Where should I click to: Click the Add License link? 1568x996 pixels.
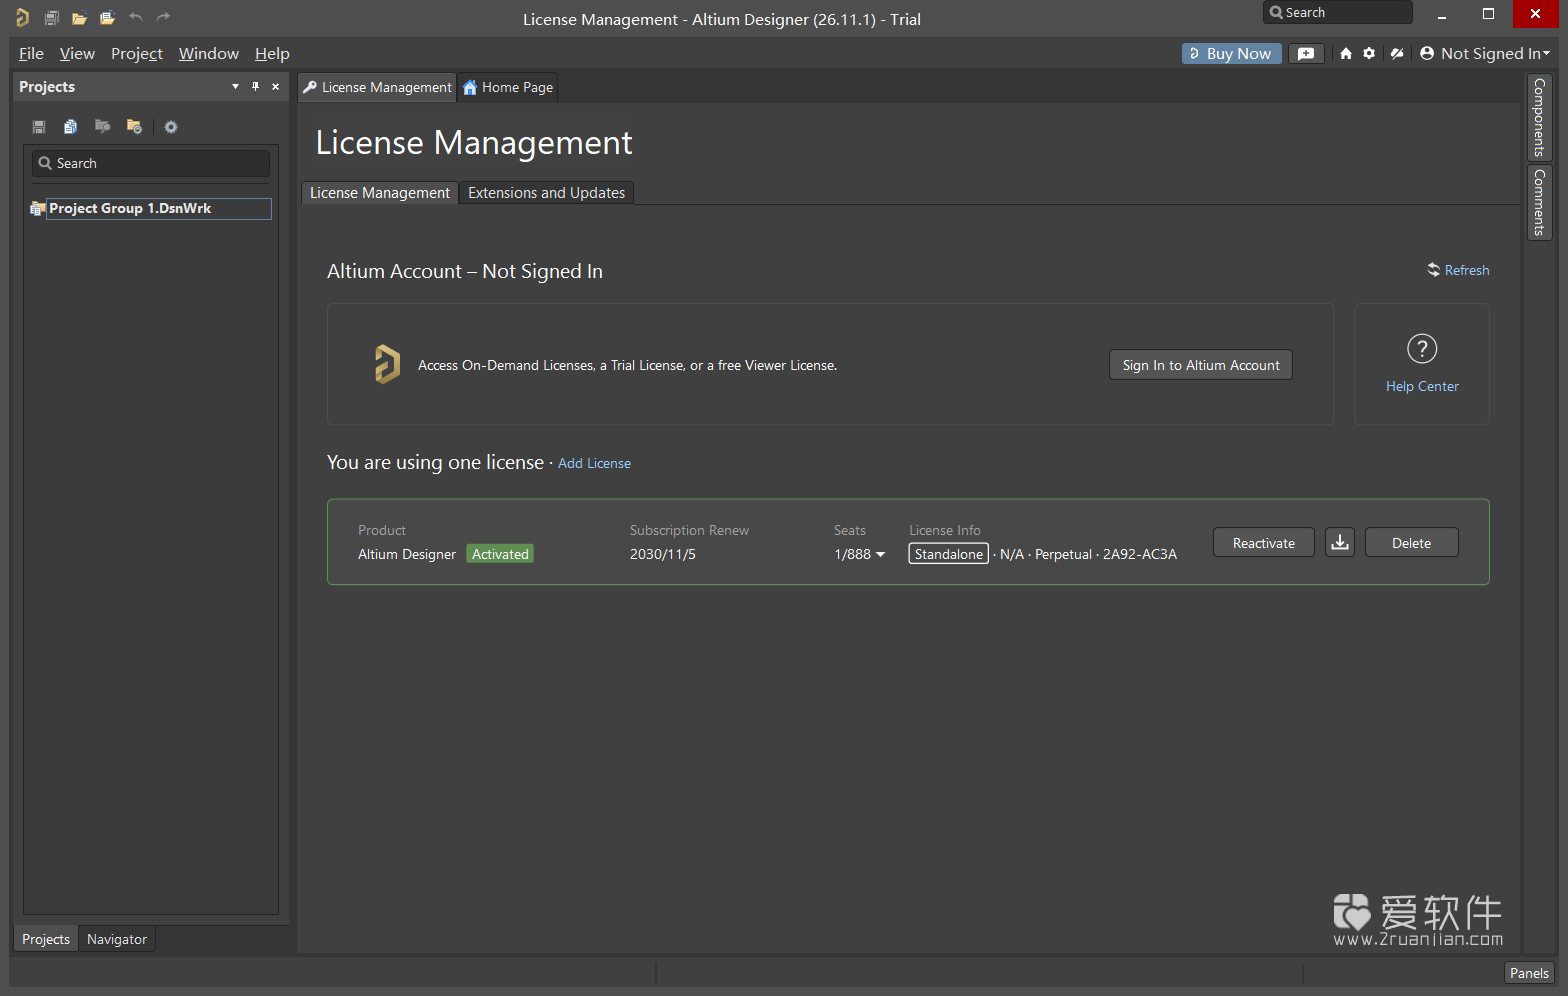tap(594, 463)
